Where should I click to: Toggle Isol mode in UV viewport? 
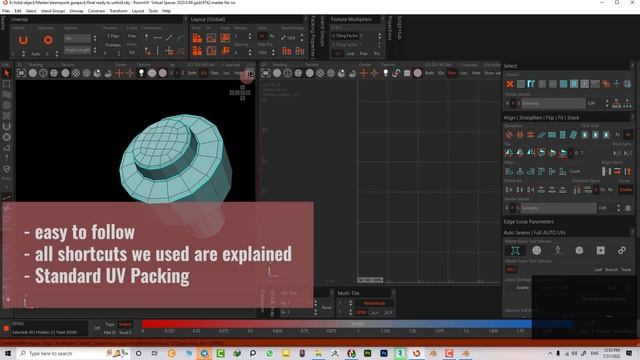(464, 73)
